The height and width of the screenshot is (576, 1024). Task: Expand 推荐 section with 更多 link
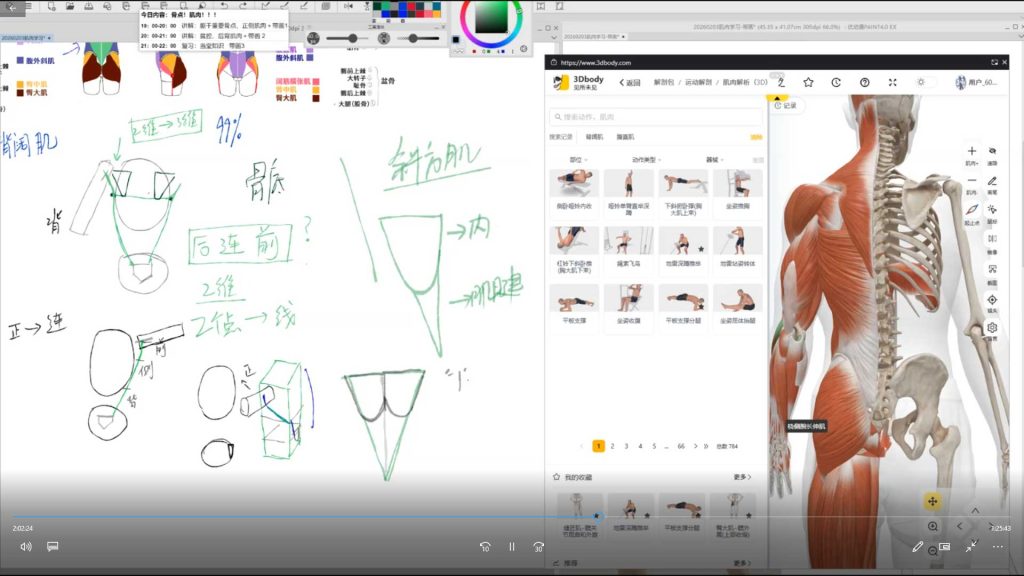coord(743,563)
